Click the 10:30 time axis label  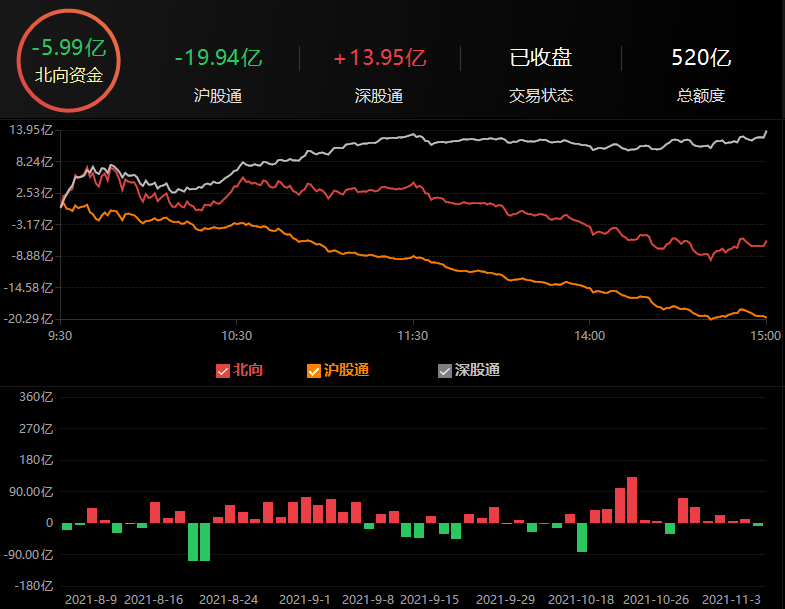click(236, 336)
